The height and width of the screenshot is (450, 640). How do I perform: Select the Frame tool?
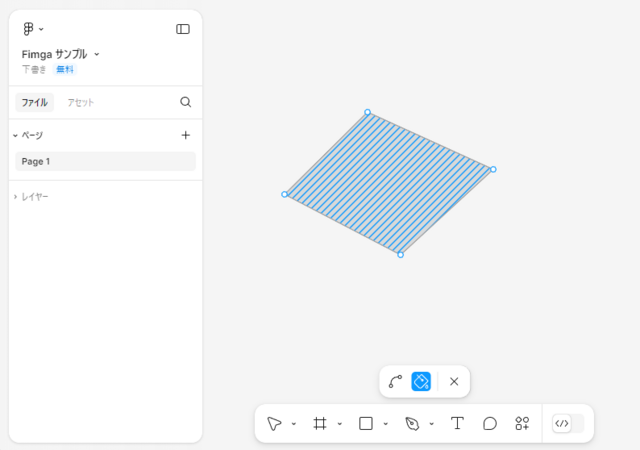coord(320,423)
